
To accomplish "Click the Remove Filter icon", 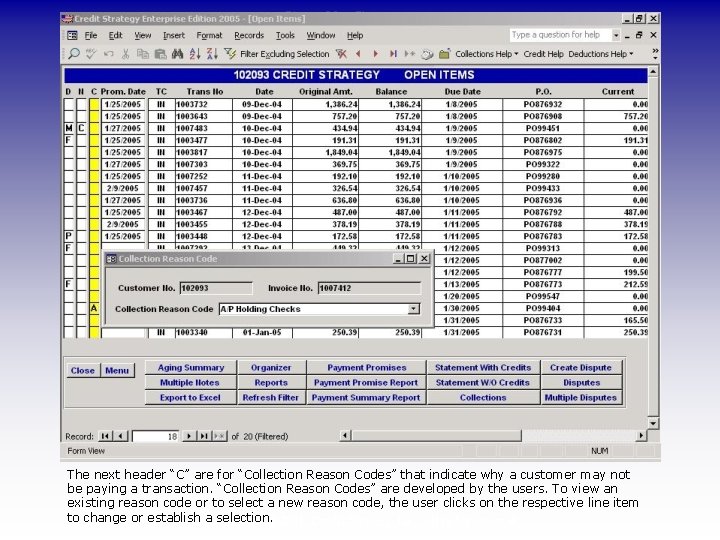I will coord(341,54).
